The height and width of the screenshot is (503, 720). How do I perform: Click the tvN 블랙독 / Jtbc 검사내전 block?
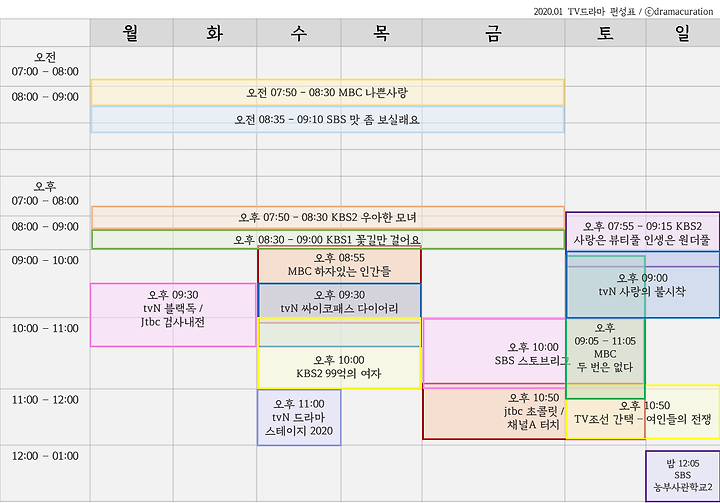[173, 315]
